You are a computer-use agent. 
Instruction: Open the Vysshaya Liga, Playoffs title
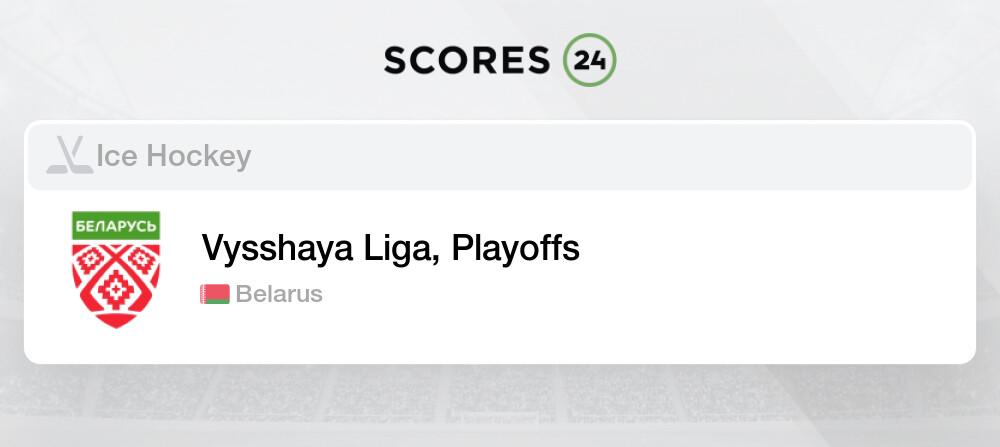[390, 248]
